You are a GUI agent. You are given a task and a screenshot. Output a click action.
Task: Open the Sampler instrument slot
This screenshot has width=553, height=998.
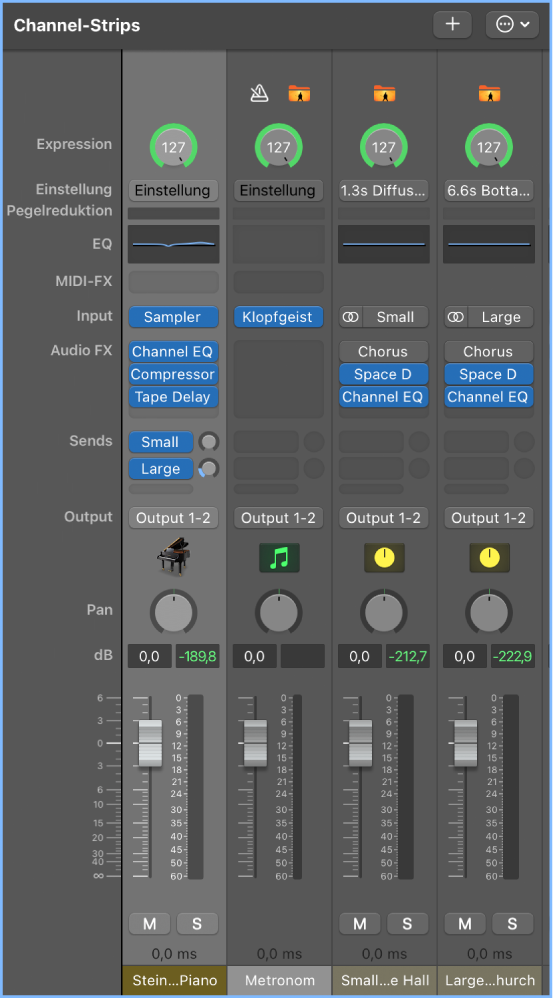pos(173,317)
